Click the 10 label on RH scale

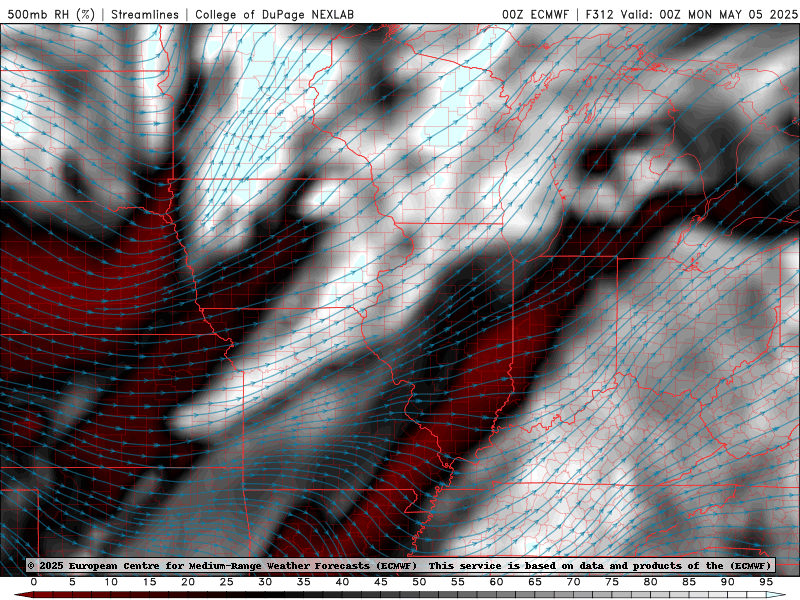111,582
